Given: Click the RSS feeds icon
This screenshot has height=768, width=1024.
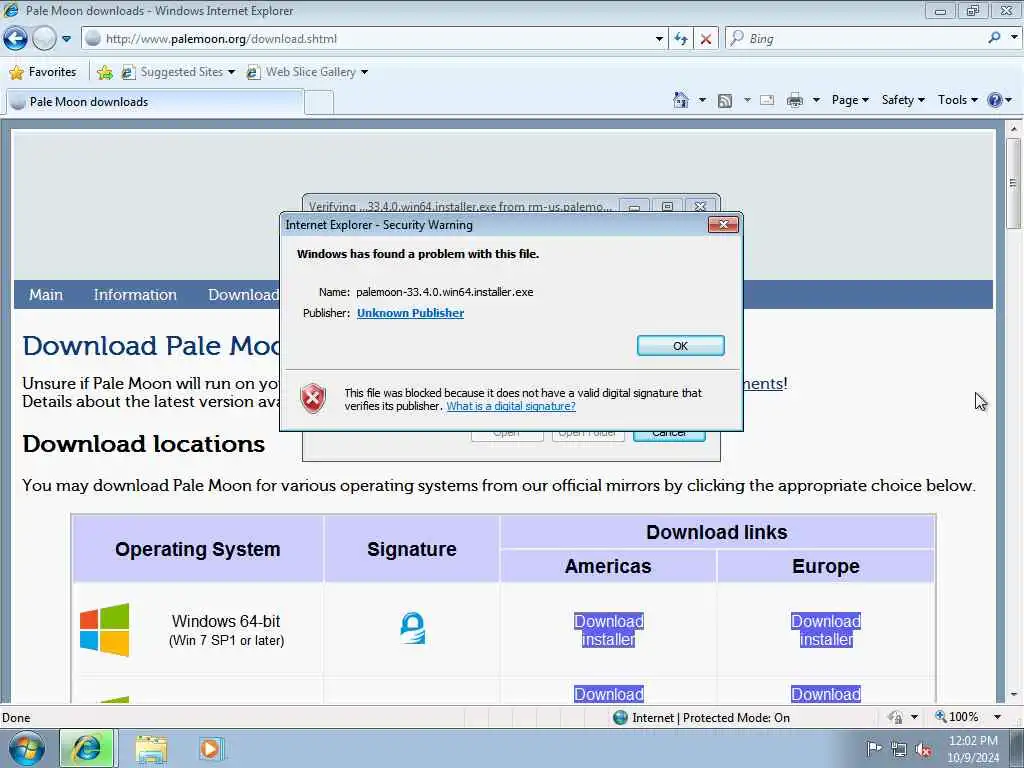Looking at the screenshot, I should [725, 101].
